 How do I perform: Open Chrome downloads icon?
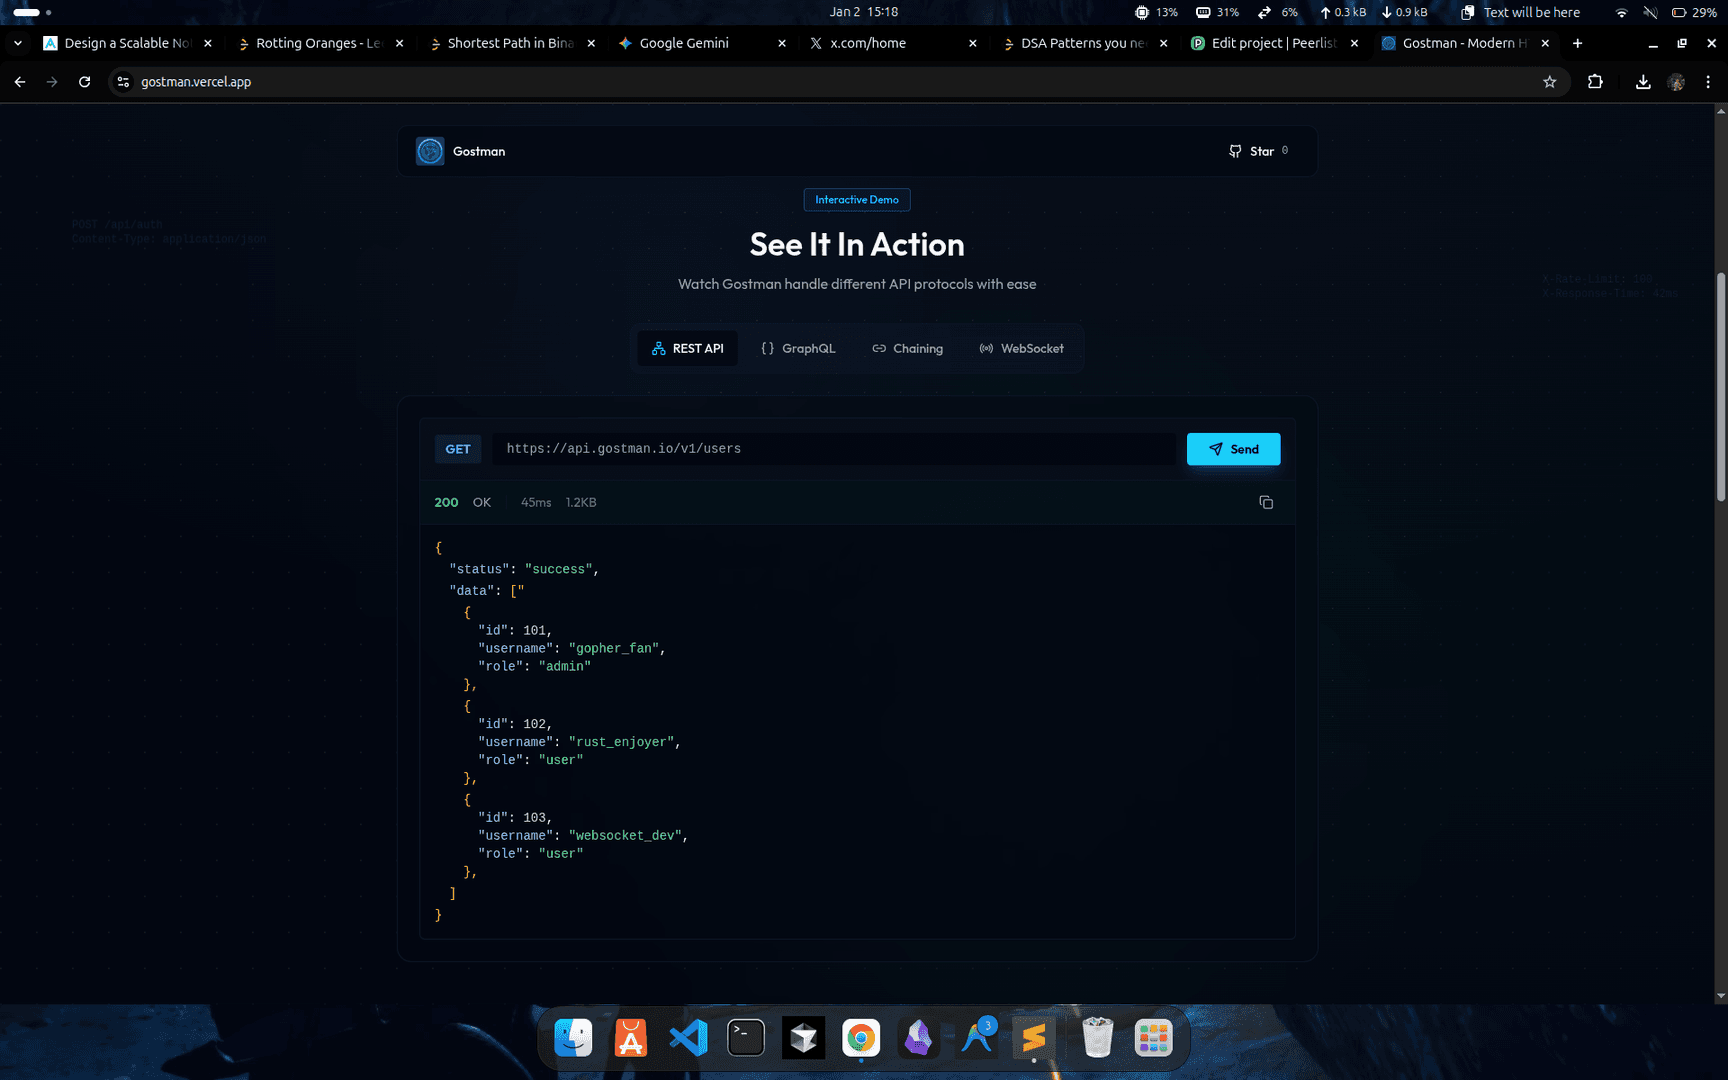click(x=1643, y=82)
